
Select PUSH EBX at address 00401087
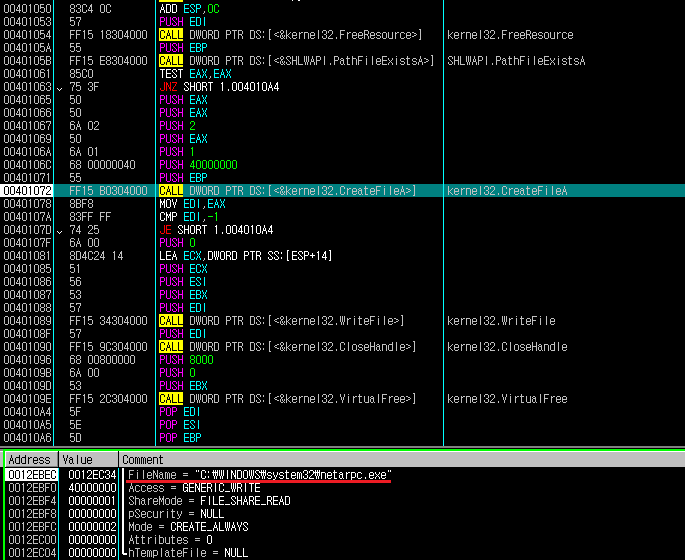[183, 295]
